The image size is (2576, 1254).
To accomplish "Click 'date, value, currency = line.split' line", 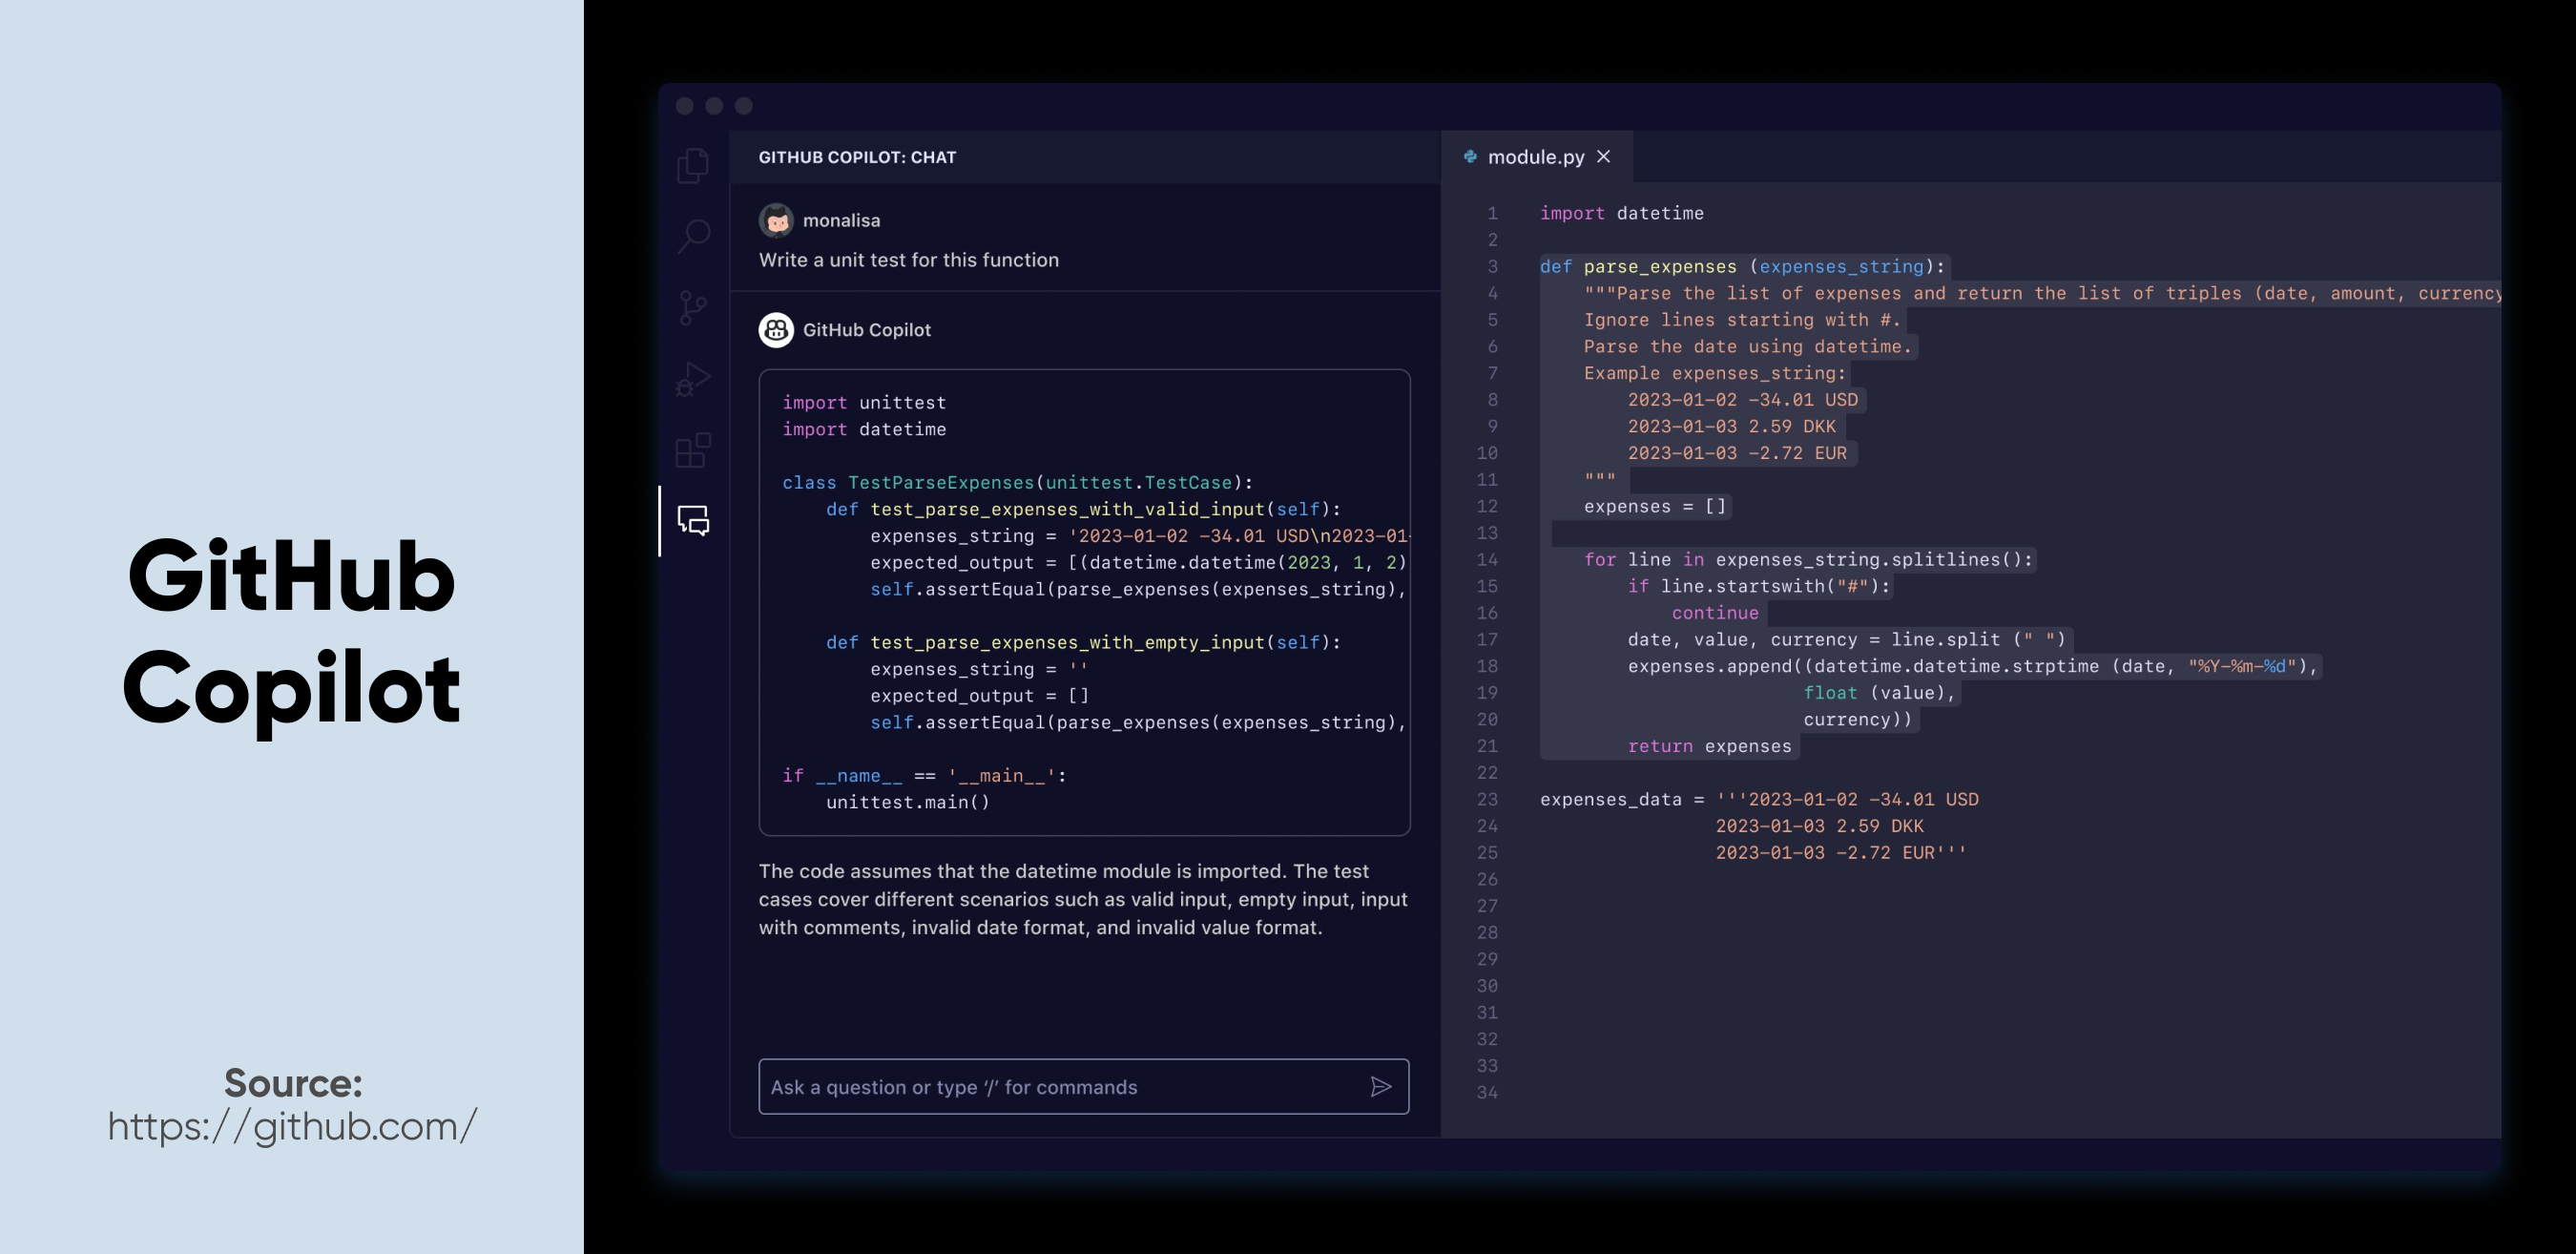I will [x=1846, y=639].
